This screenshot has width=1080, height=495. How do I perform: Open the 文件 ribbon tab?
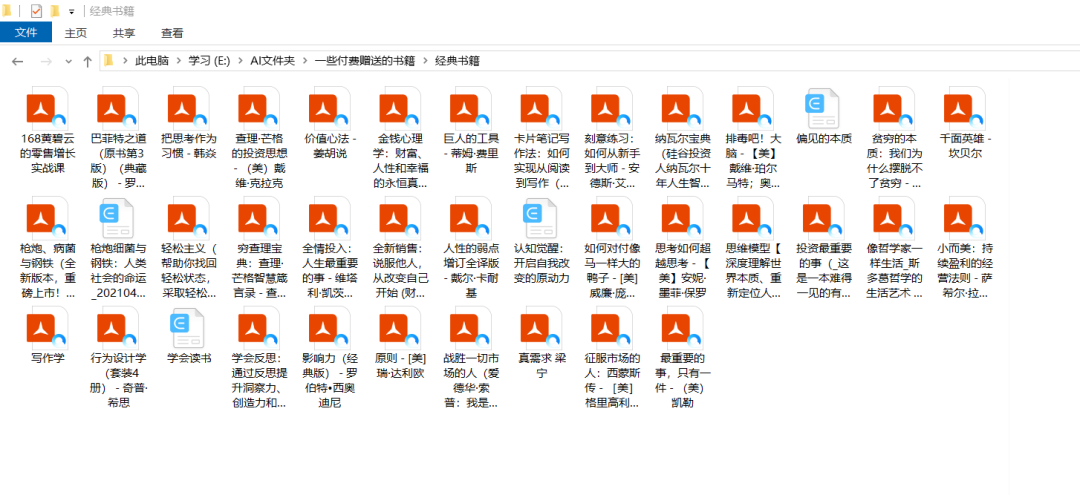tap(25, 32)
